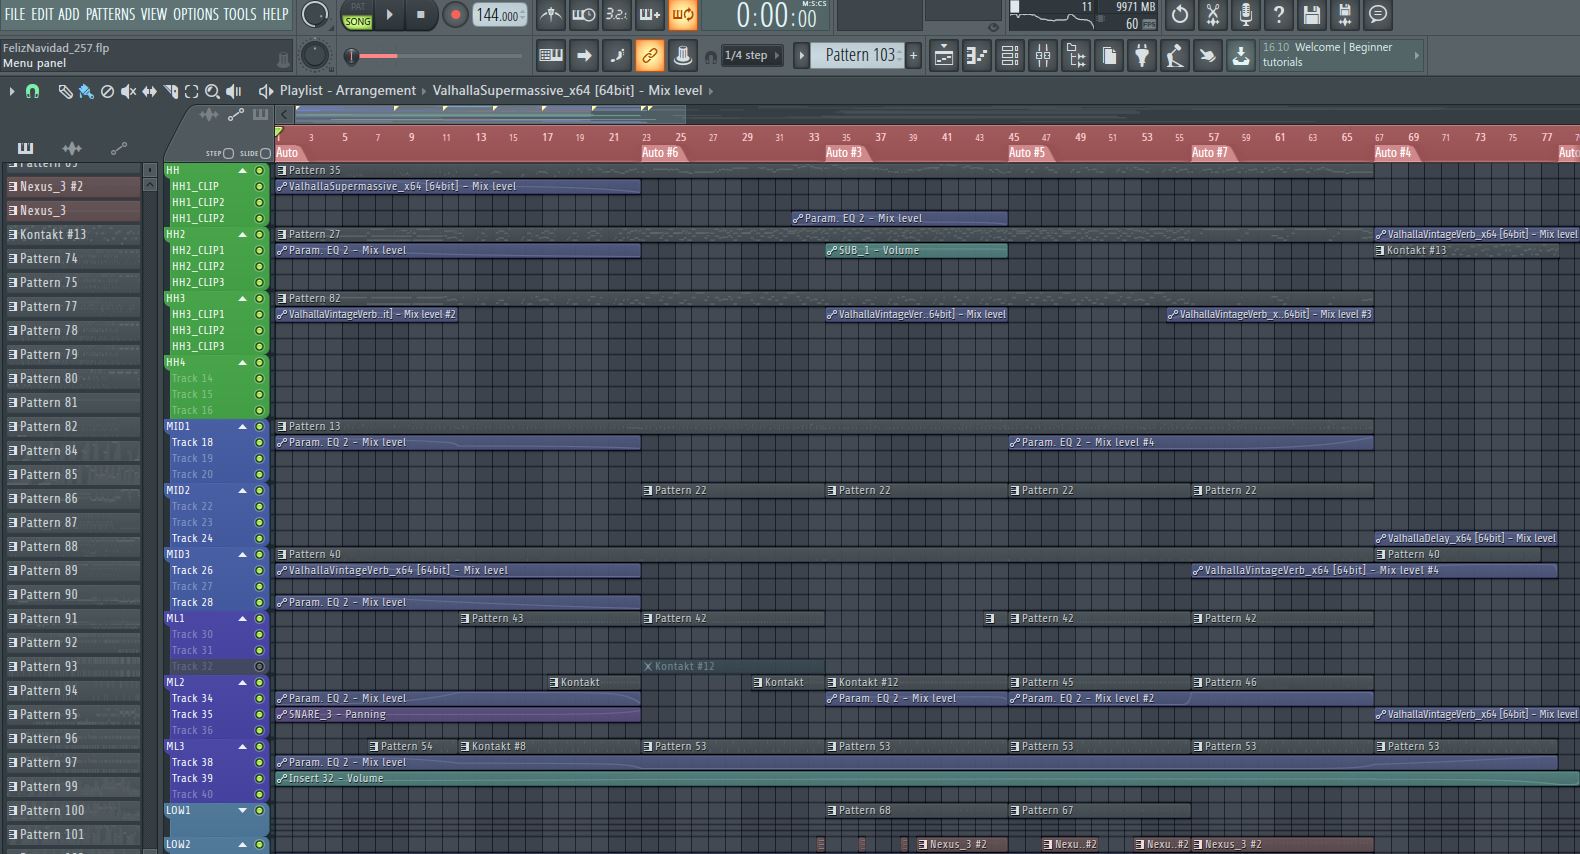The height and width of the screenshot is (854, 1580).
Task: Mute Track 26
Action: pos(259,570)
